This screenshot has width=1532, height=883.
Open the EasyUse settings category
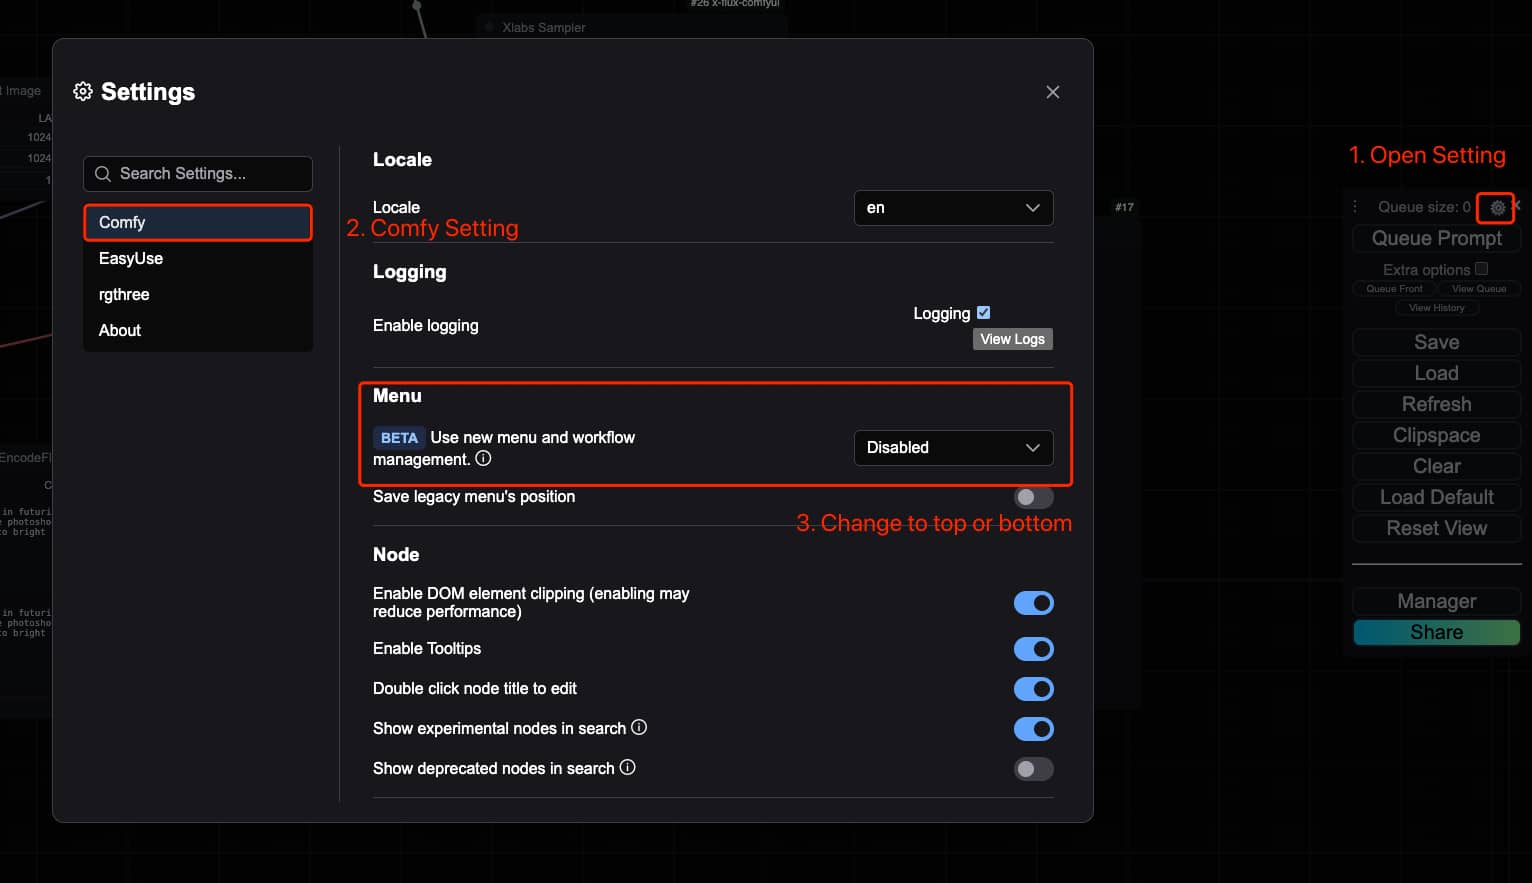point(198,258)
